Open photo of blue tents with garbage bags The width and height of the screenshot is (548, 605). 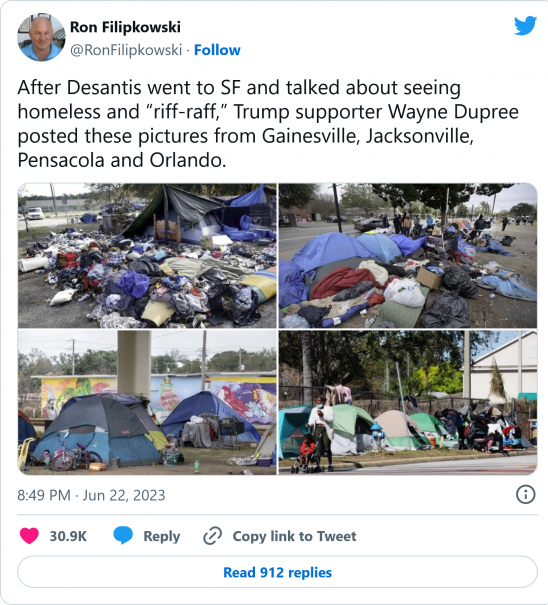click(x=408, y=256)
